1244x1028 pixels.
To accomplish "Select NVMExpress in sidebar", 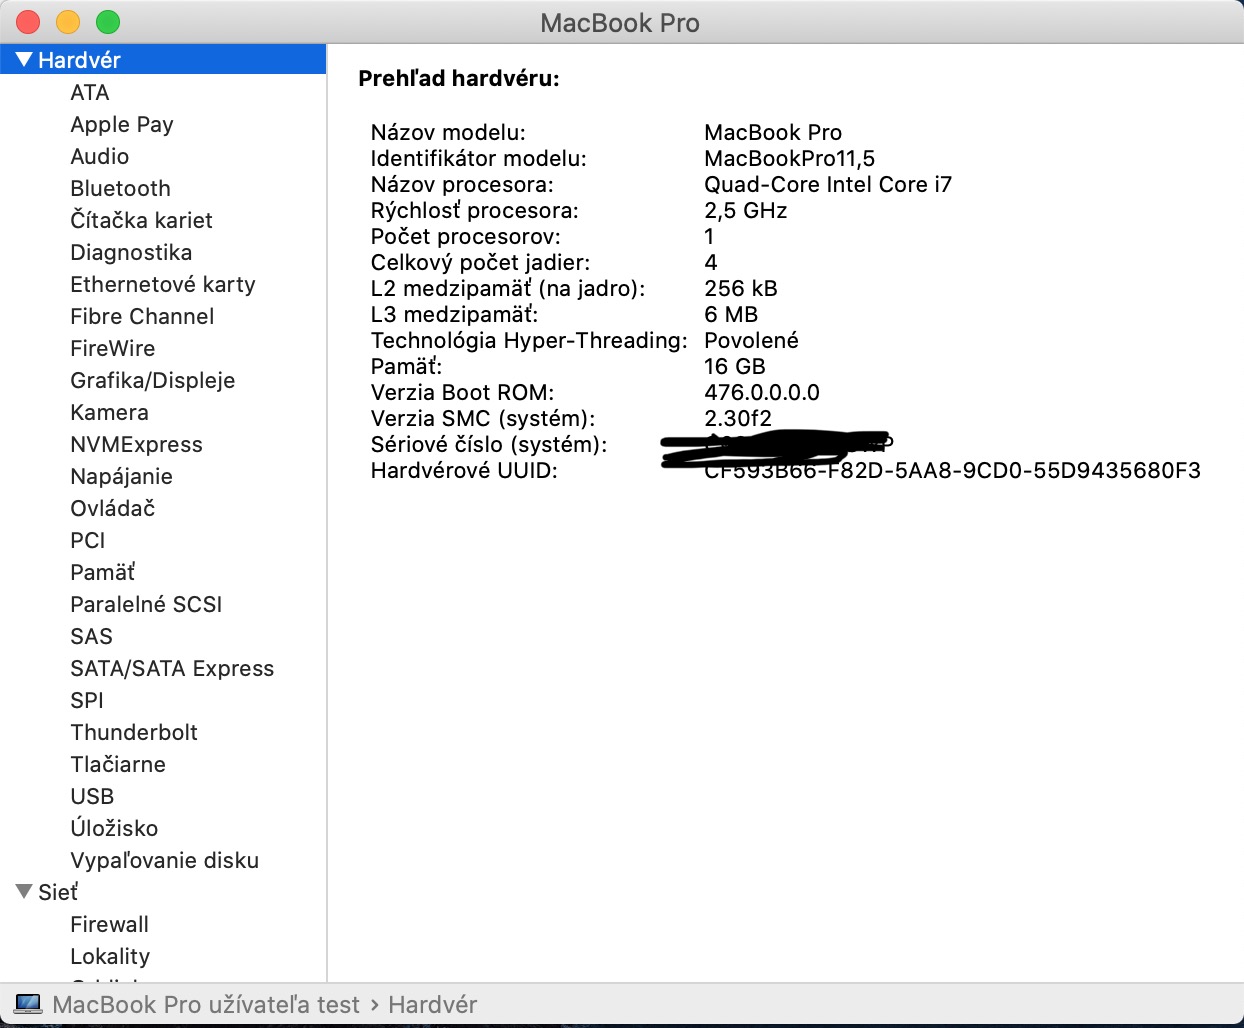I will point(136,444).
